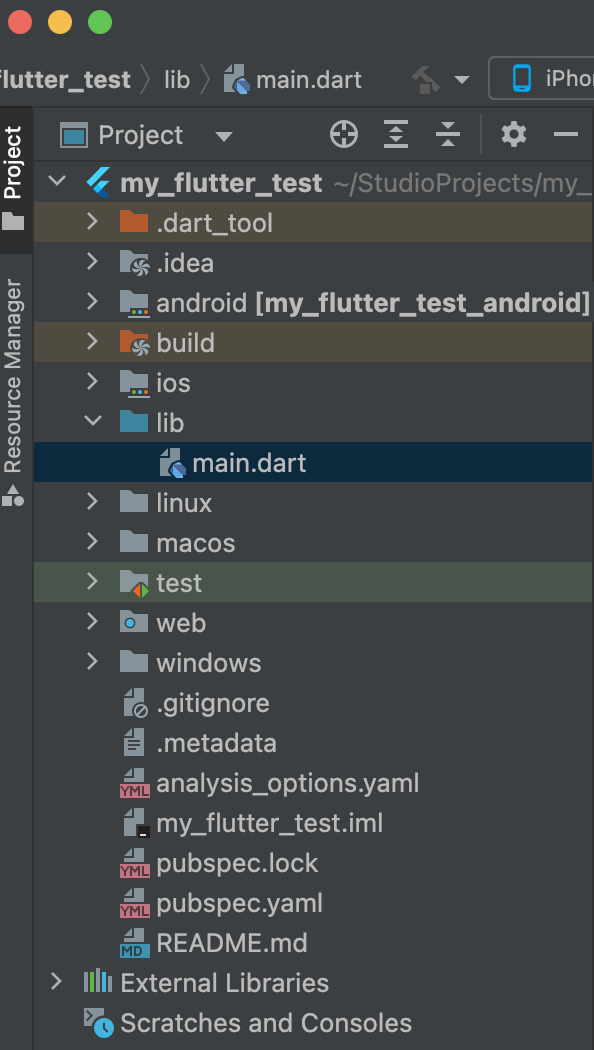Click the Select Opened File target icon

point(344,135)
